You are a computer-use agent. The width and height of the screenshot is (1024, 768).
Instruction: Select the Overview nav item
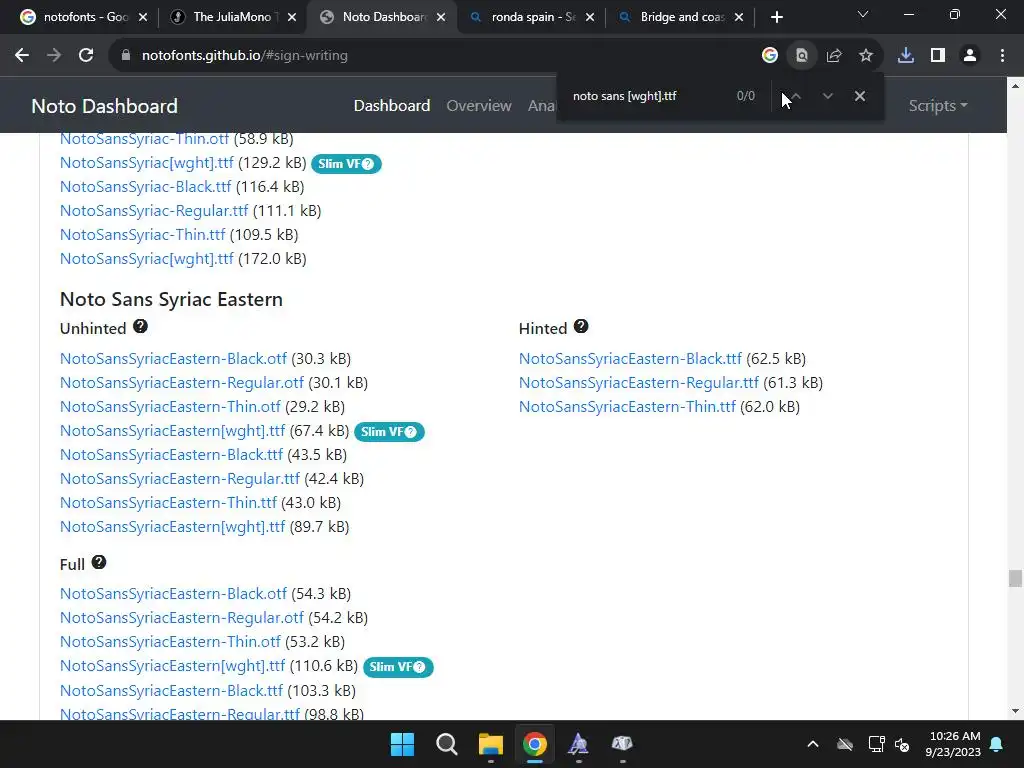pos(479,106)
